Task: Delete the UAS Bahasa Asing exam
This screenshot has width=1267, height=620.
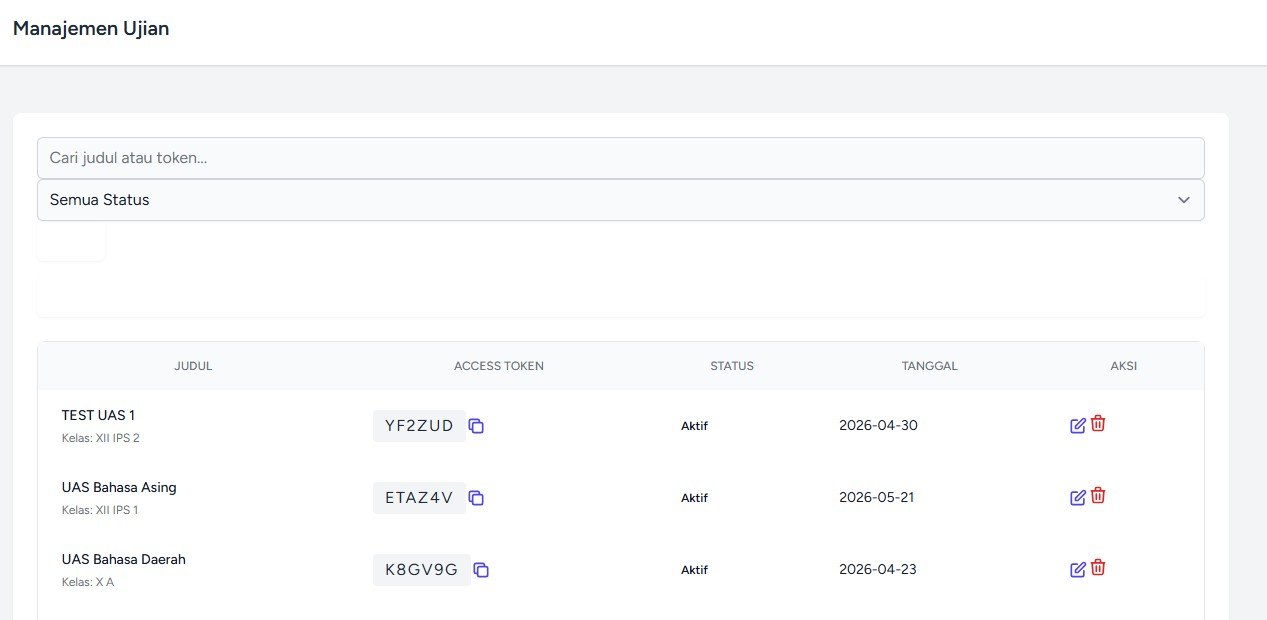Action: point(1098,496)
